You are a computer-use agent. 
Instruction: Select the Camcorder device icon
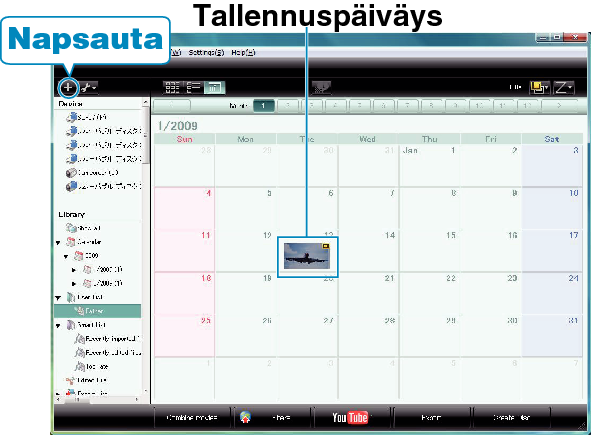(x=71, y=173)
